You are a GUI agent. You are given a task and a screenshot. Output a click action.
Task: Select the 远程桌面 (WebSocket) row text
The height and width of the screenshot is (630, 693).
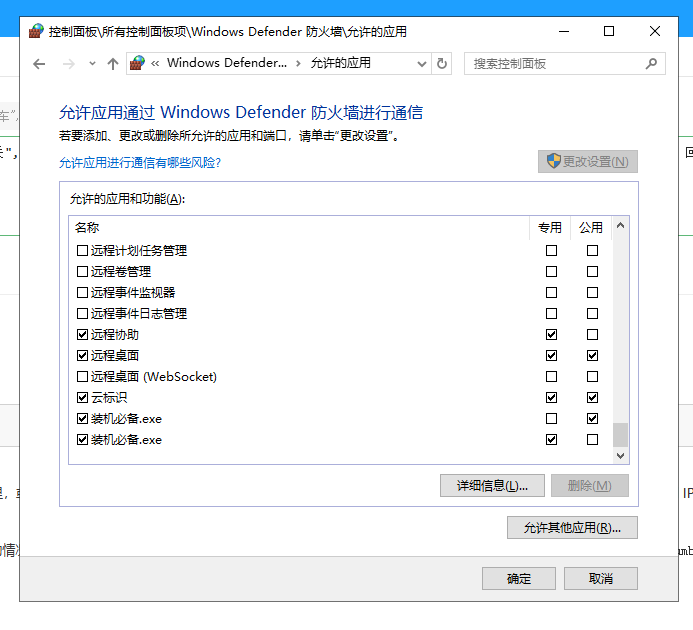154,377
